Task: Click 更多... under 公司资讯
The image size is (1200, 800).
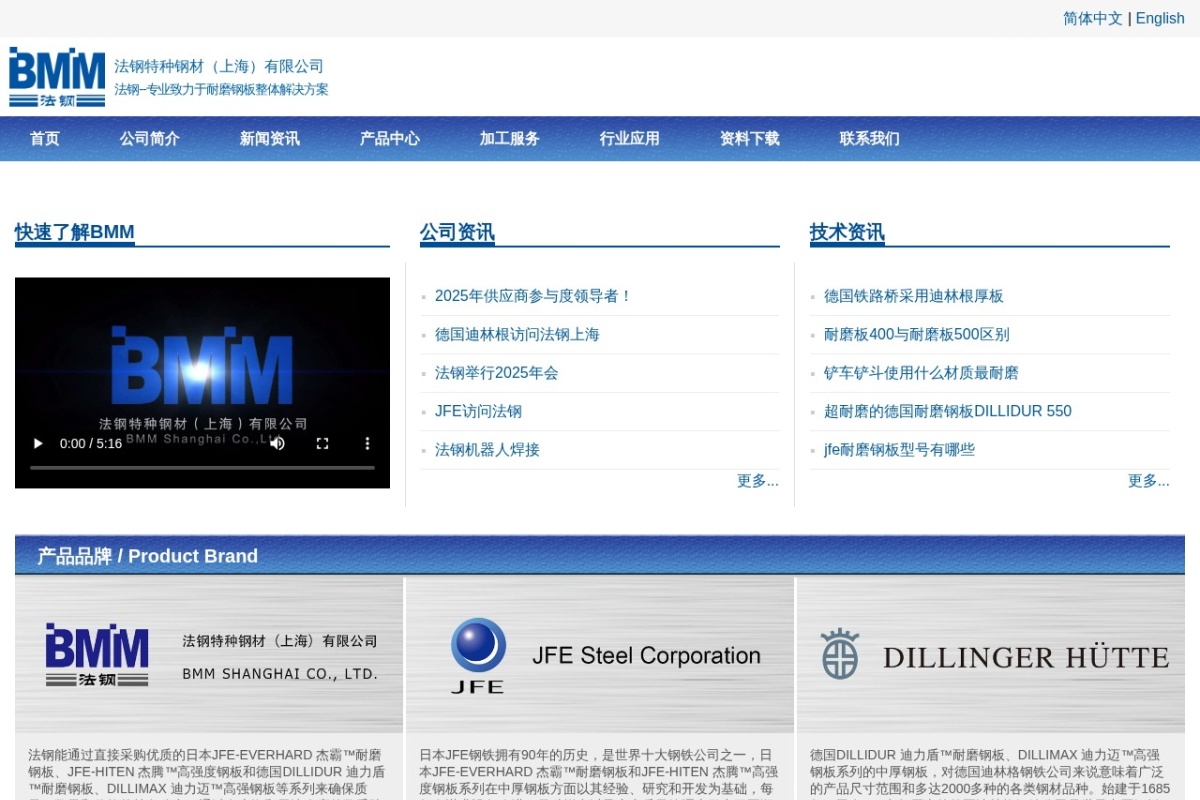Action: (x=758, y=481)
